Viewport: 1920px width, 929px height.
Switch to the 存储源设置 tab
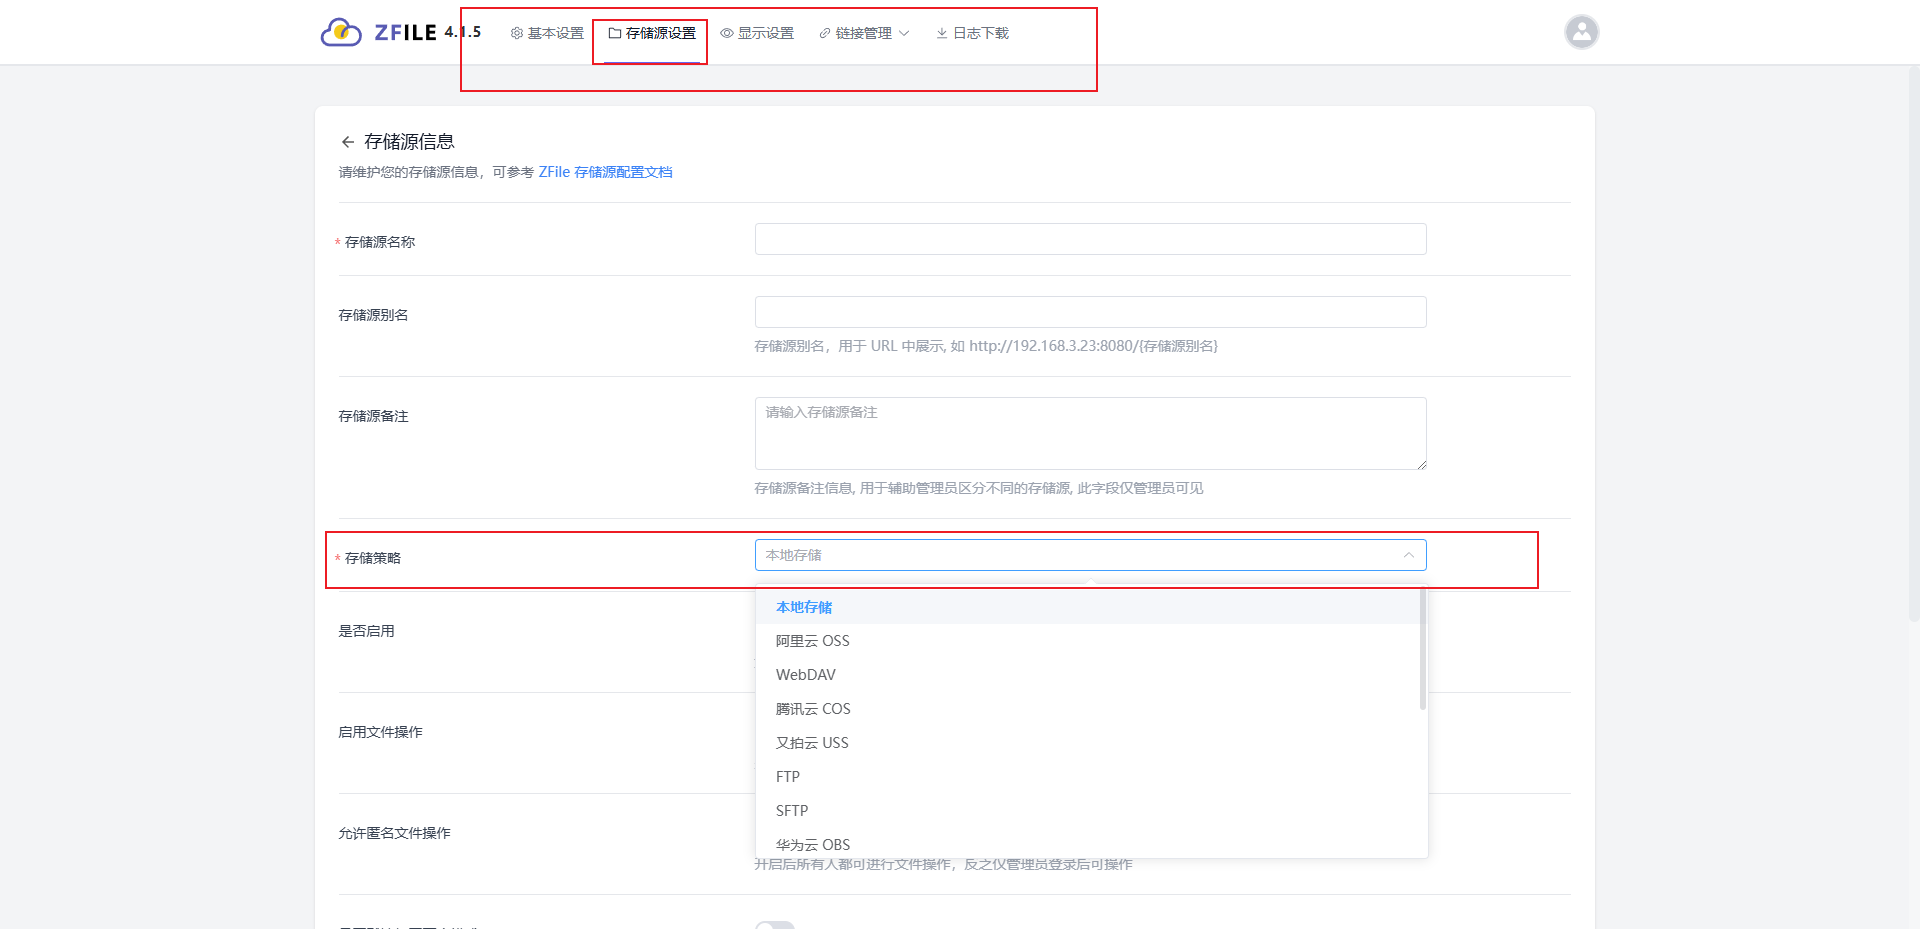[x=652, y=33]
